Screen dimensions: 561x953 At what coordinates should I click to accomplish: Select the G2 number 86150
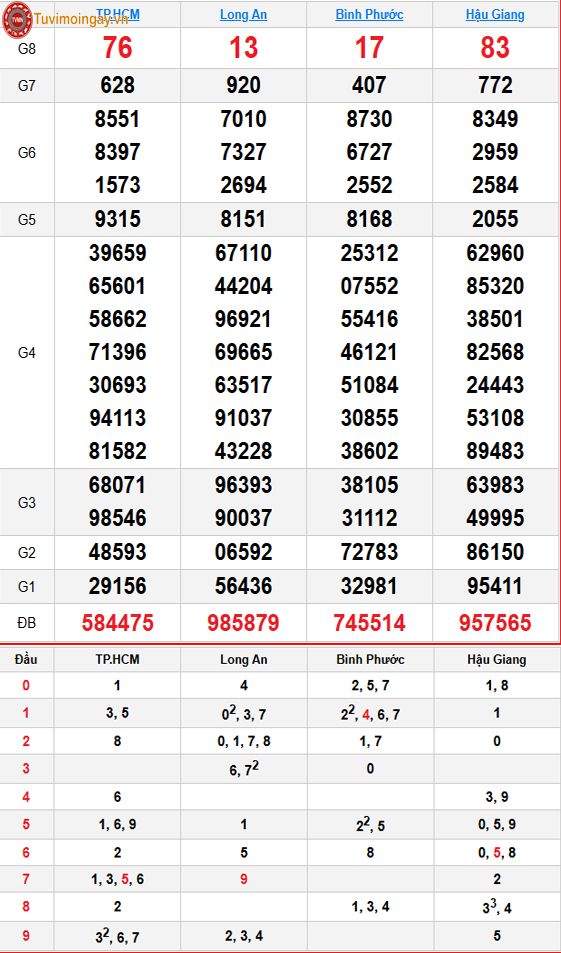(495, 552)
